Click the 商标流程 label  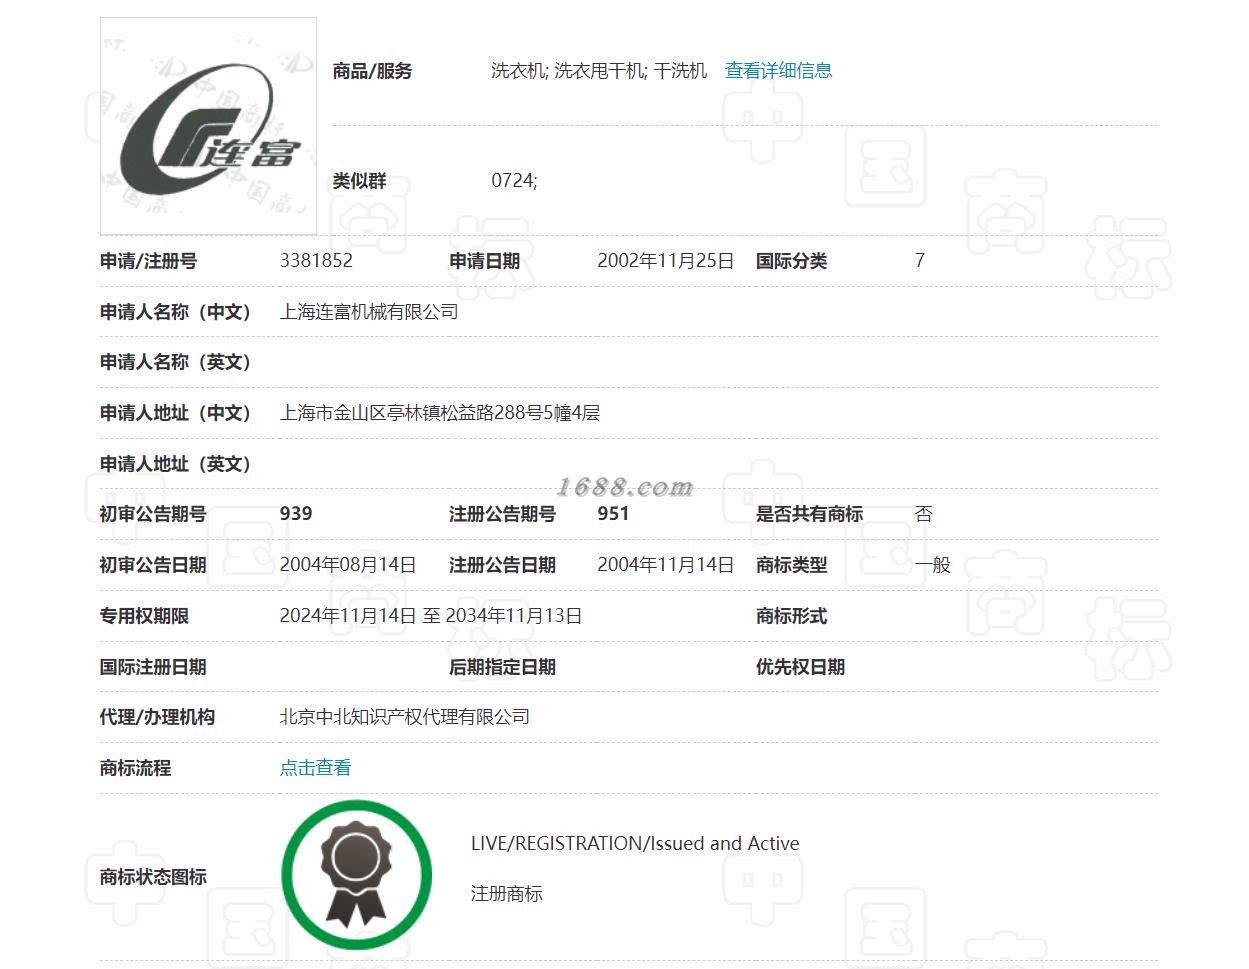[x=135, y=768]
